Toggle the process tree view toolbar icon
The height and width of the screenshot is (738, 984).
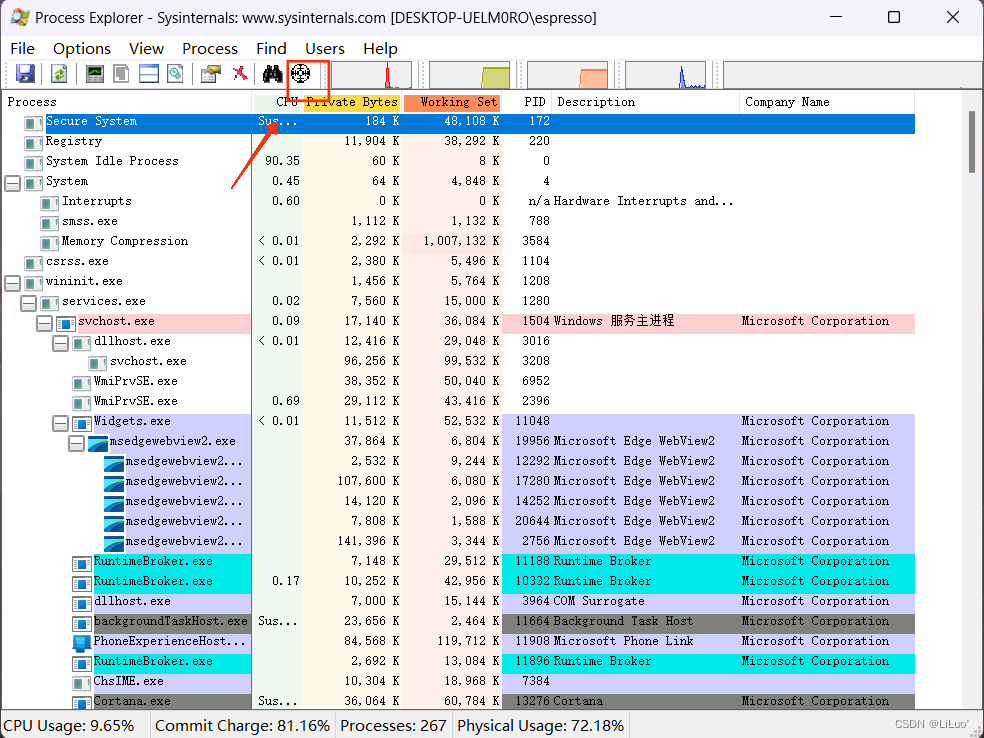click(121, 74)
